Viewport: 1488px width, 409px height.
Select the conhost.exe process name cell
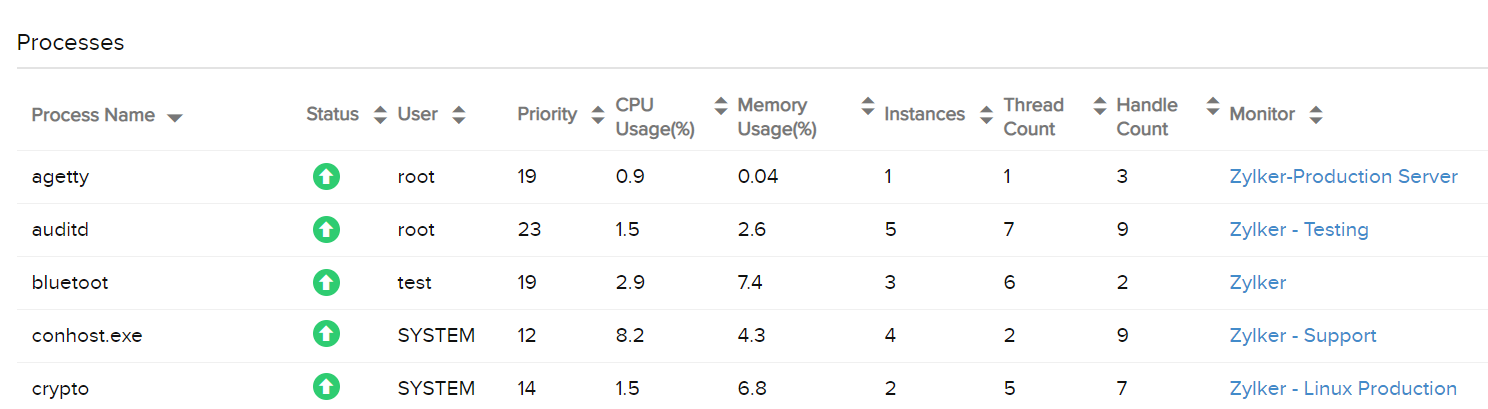click(x=87, y=336)
